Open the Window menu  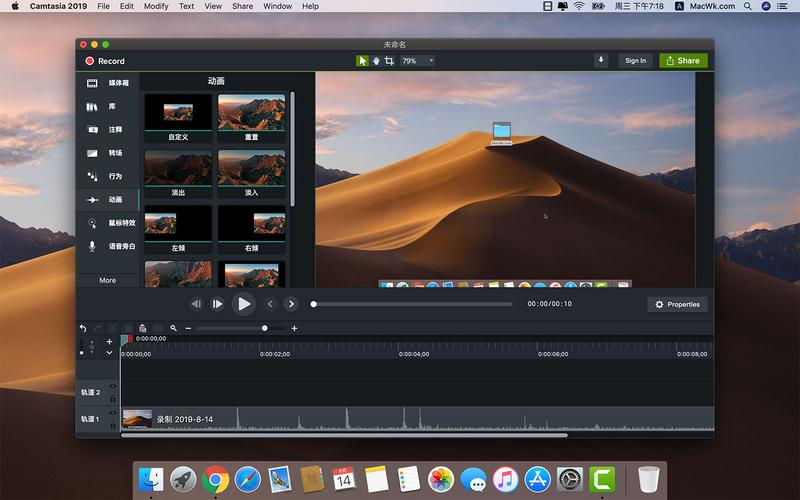coord(278,6)
